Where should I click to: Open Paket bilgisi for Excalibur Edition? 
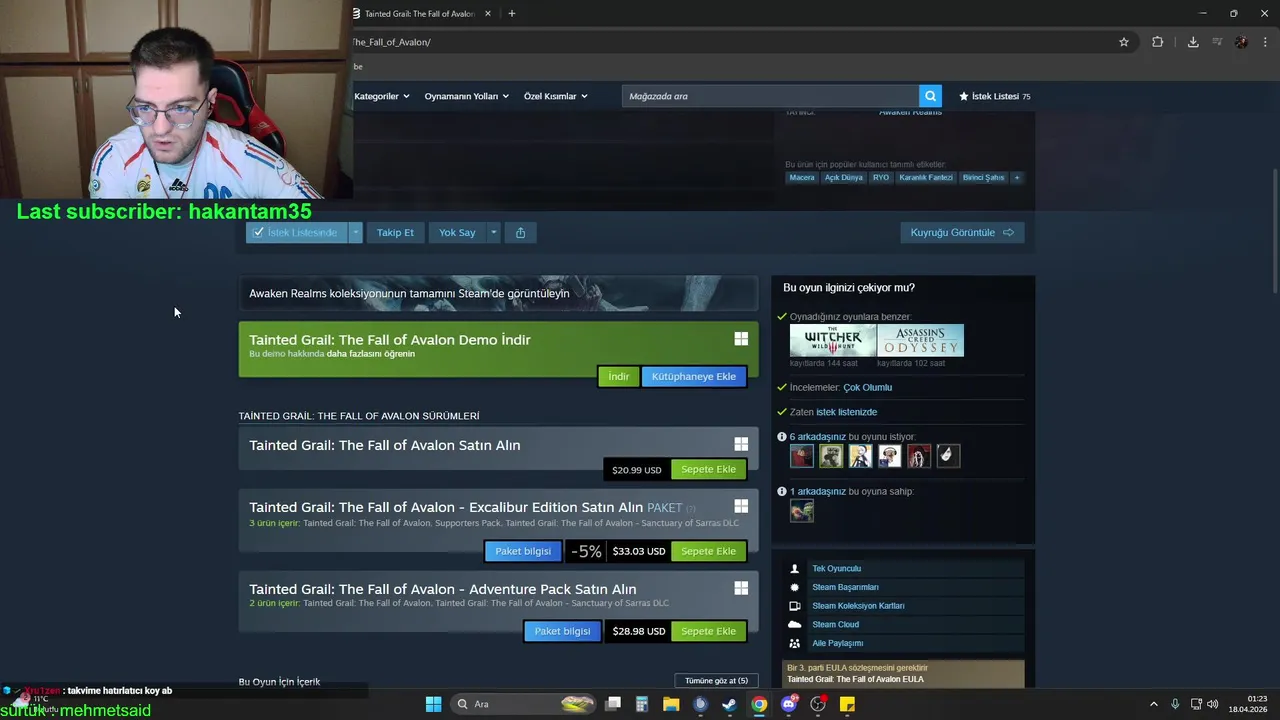(x=523, y=551)
